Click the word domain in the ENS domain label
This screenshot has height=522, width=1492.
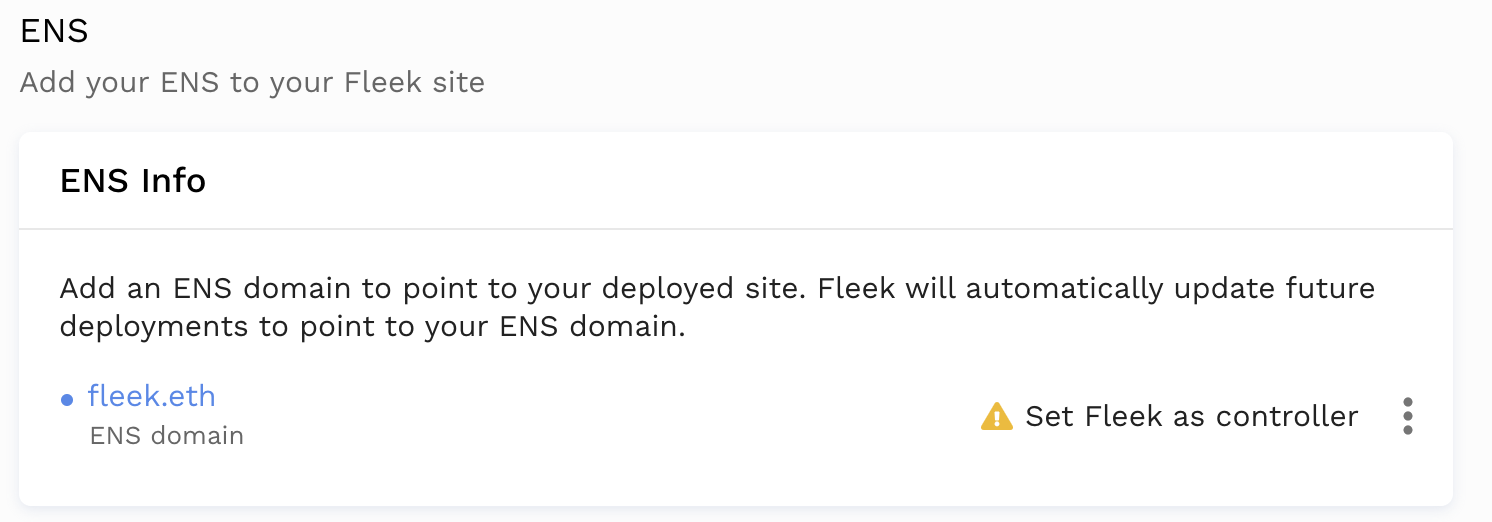[206, 436]
